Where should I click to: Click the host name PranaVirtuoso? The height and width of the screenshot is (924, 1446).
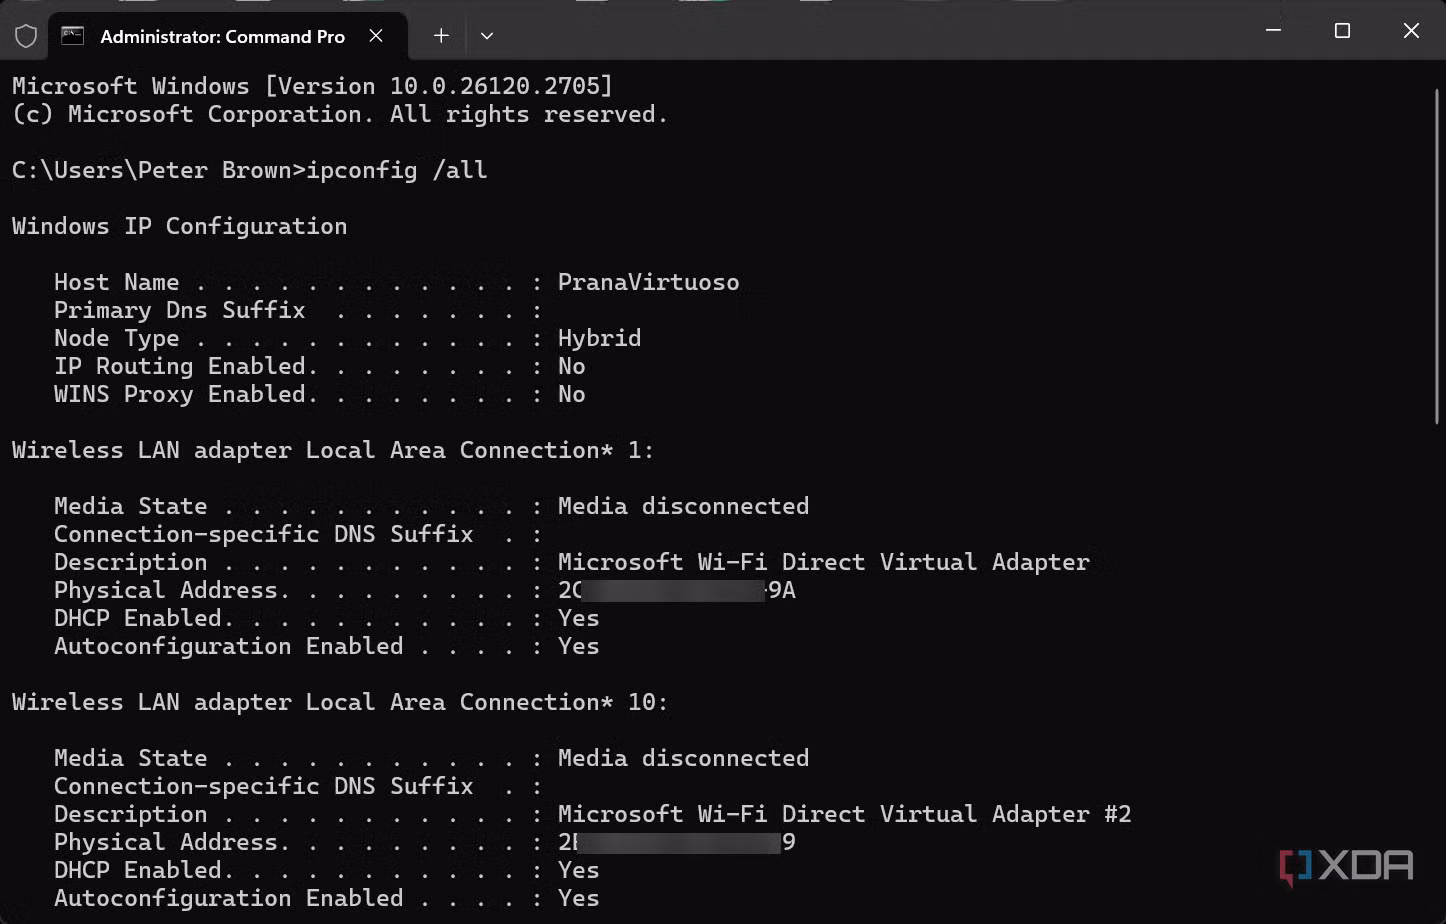[x=648, y=282]
